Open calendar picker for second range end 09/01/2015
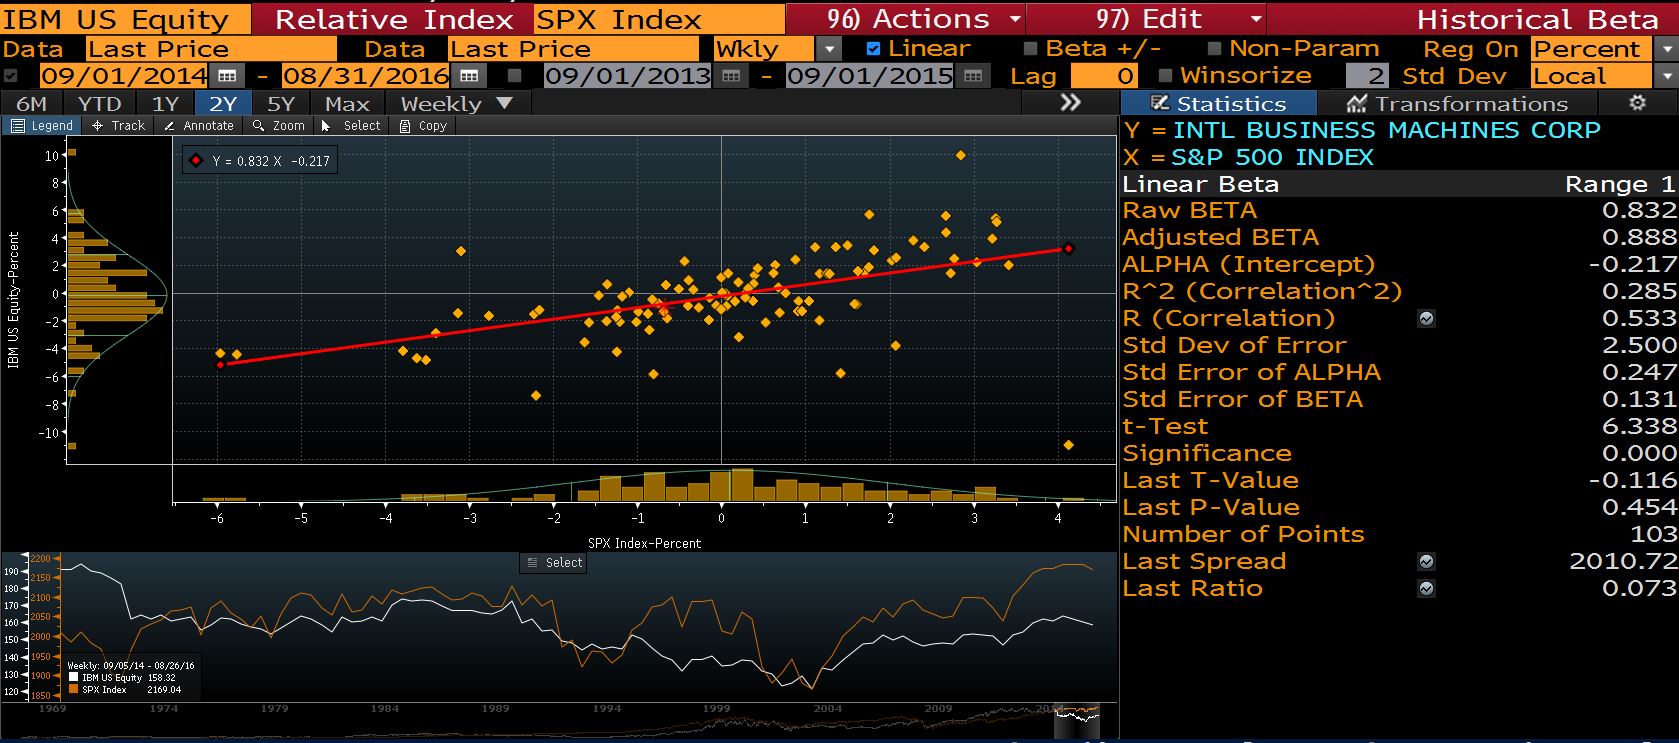This screenshot has height=743, width=1679. point(972,76)
